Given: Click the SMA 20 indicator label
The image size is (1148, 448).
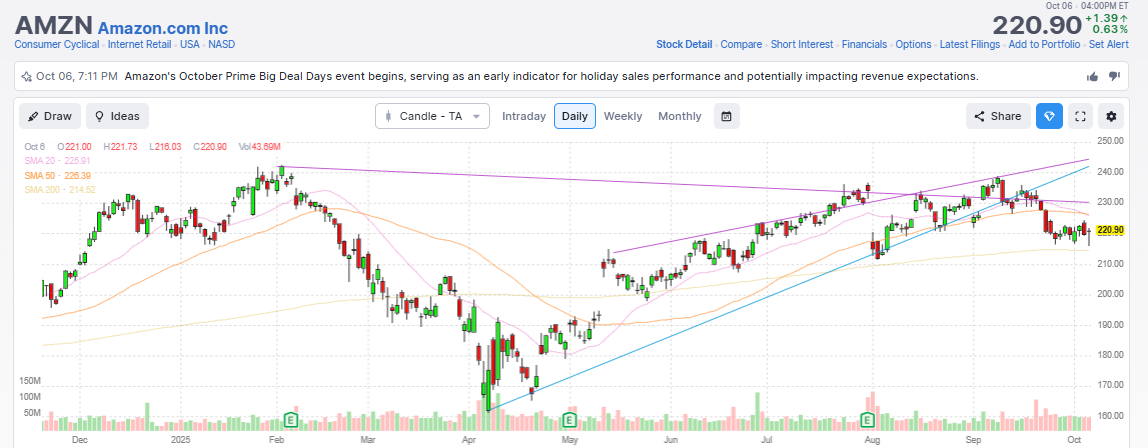Looking at the screenshot, I should [x=57, y=161].
